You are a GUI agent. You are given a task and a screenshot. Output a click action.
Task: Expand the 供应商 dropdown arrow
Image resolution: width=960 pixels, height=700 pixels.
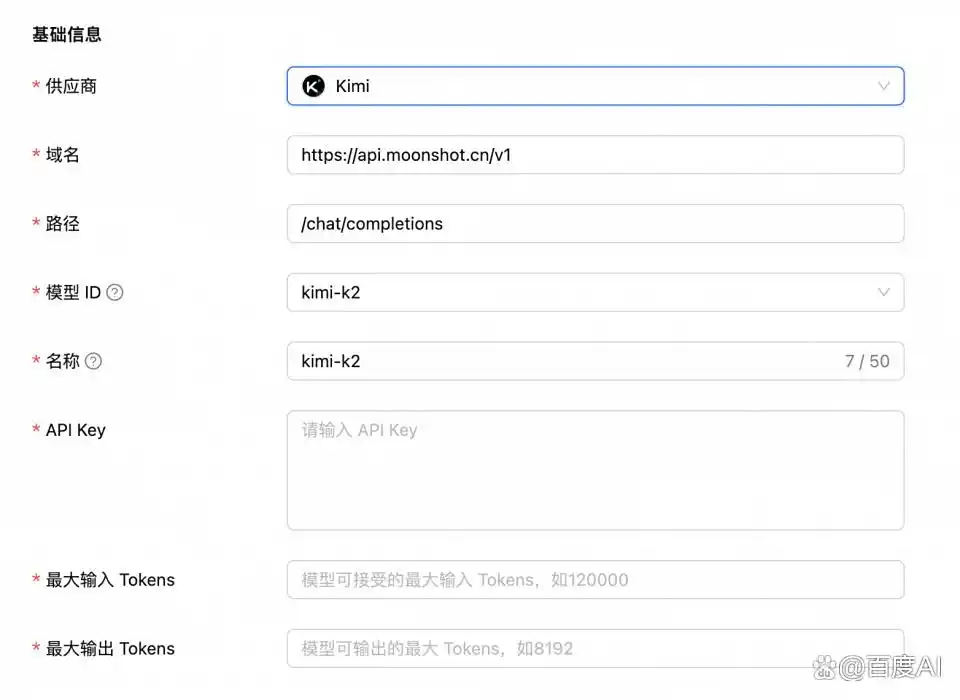coord(883,86)
